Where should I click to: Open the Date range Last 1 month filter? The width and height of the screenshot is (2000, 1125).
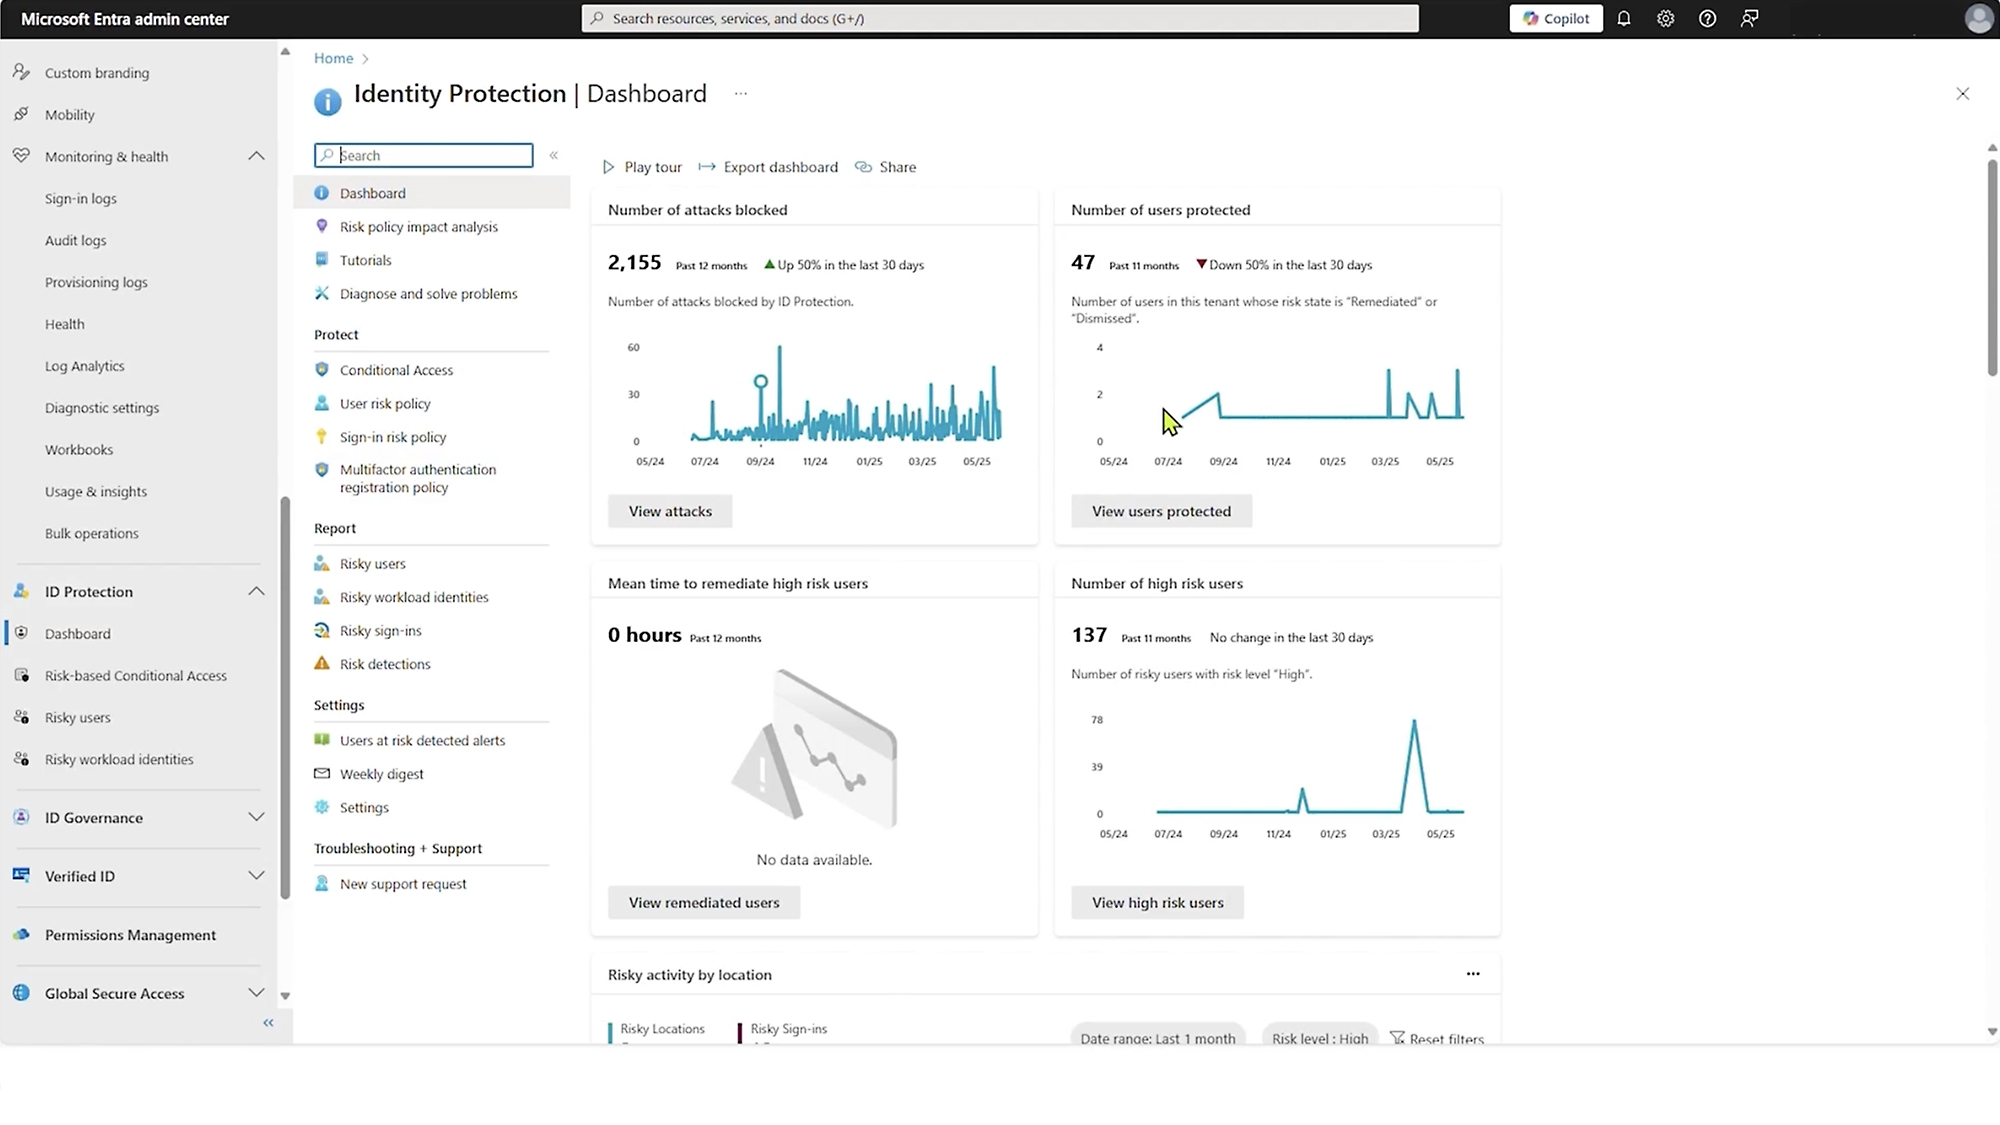[x=1157, y=1037]
